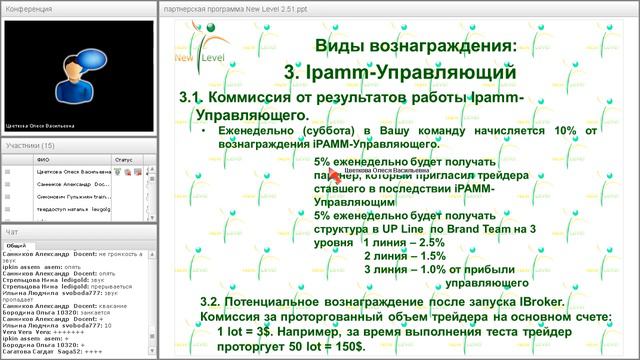
Task: Click slide line '1 линия – 2.5%'
Action: [x=404, y=242]
